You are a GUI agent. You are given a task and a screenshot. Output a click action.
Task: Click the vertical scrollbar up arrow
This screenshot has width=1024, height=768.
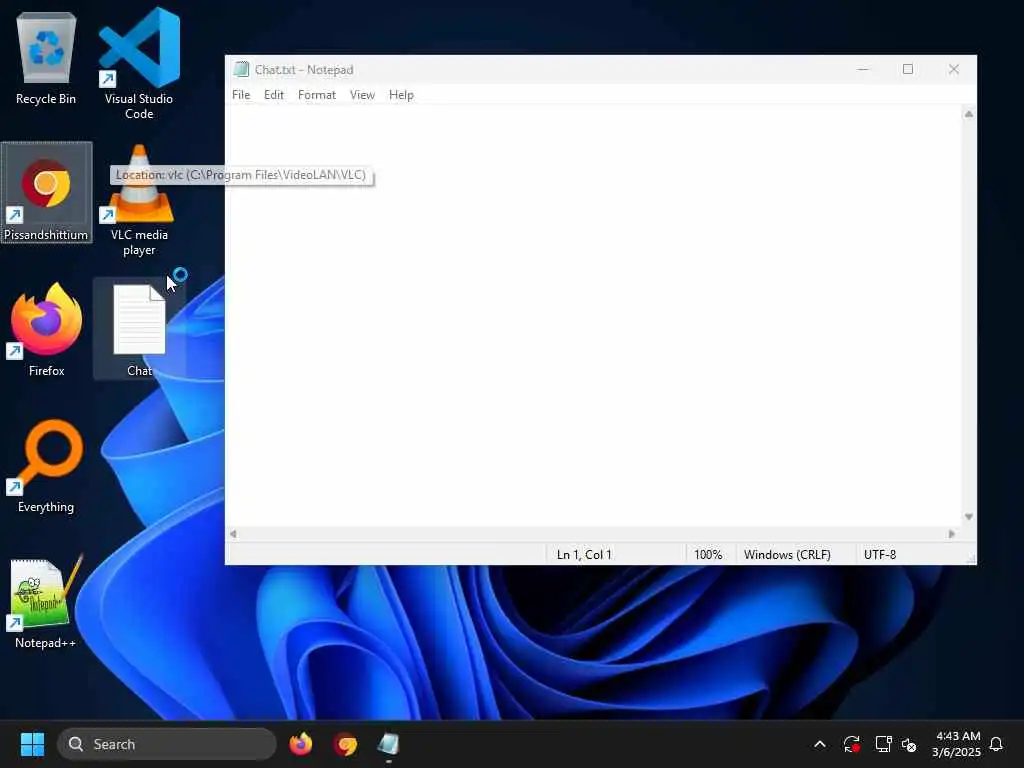969,114
